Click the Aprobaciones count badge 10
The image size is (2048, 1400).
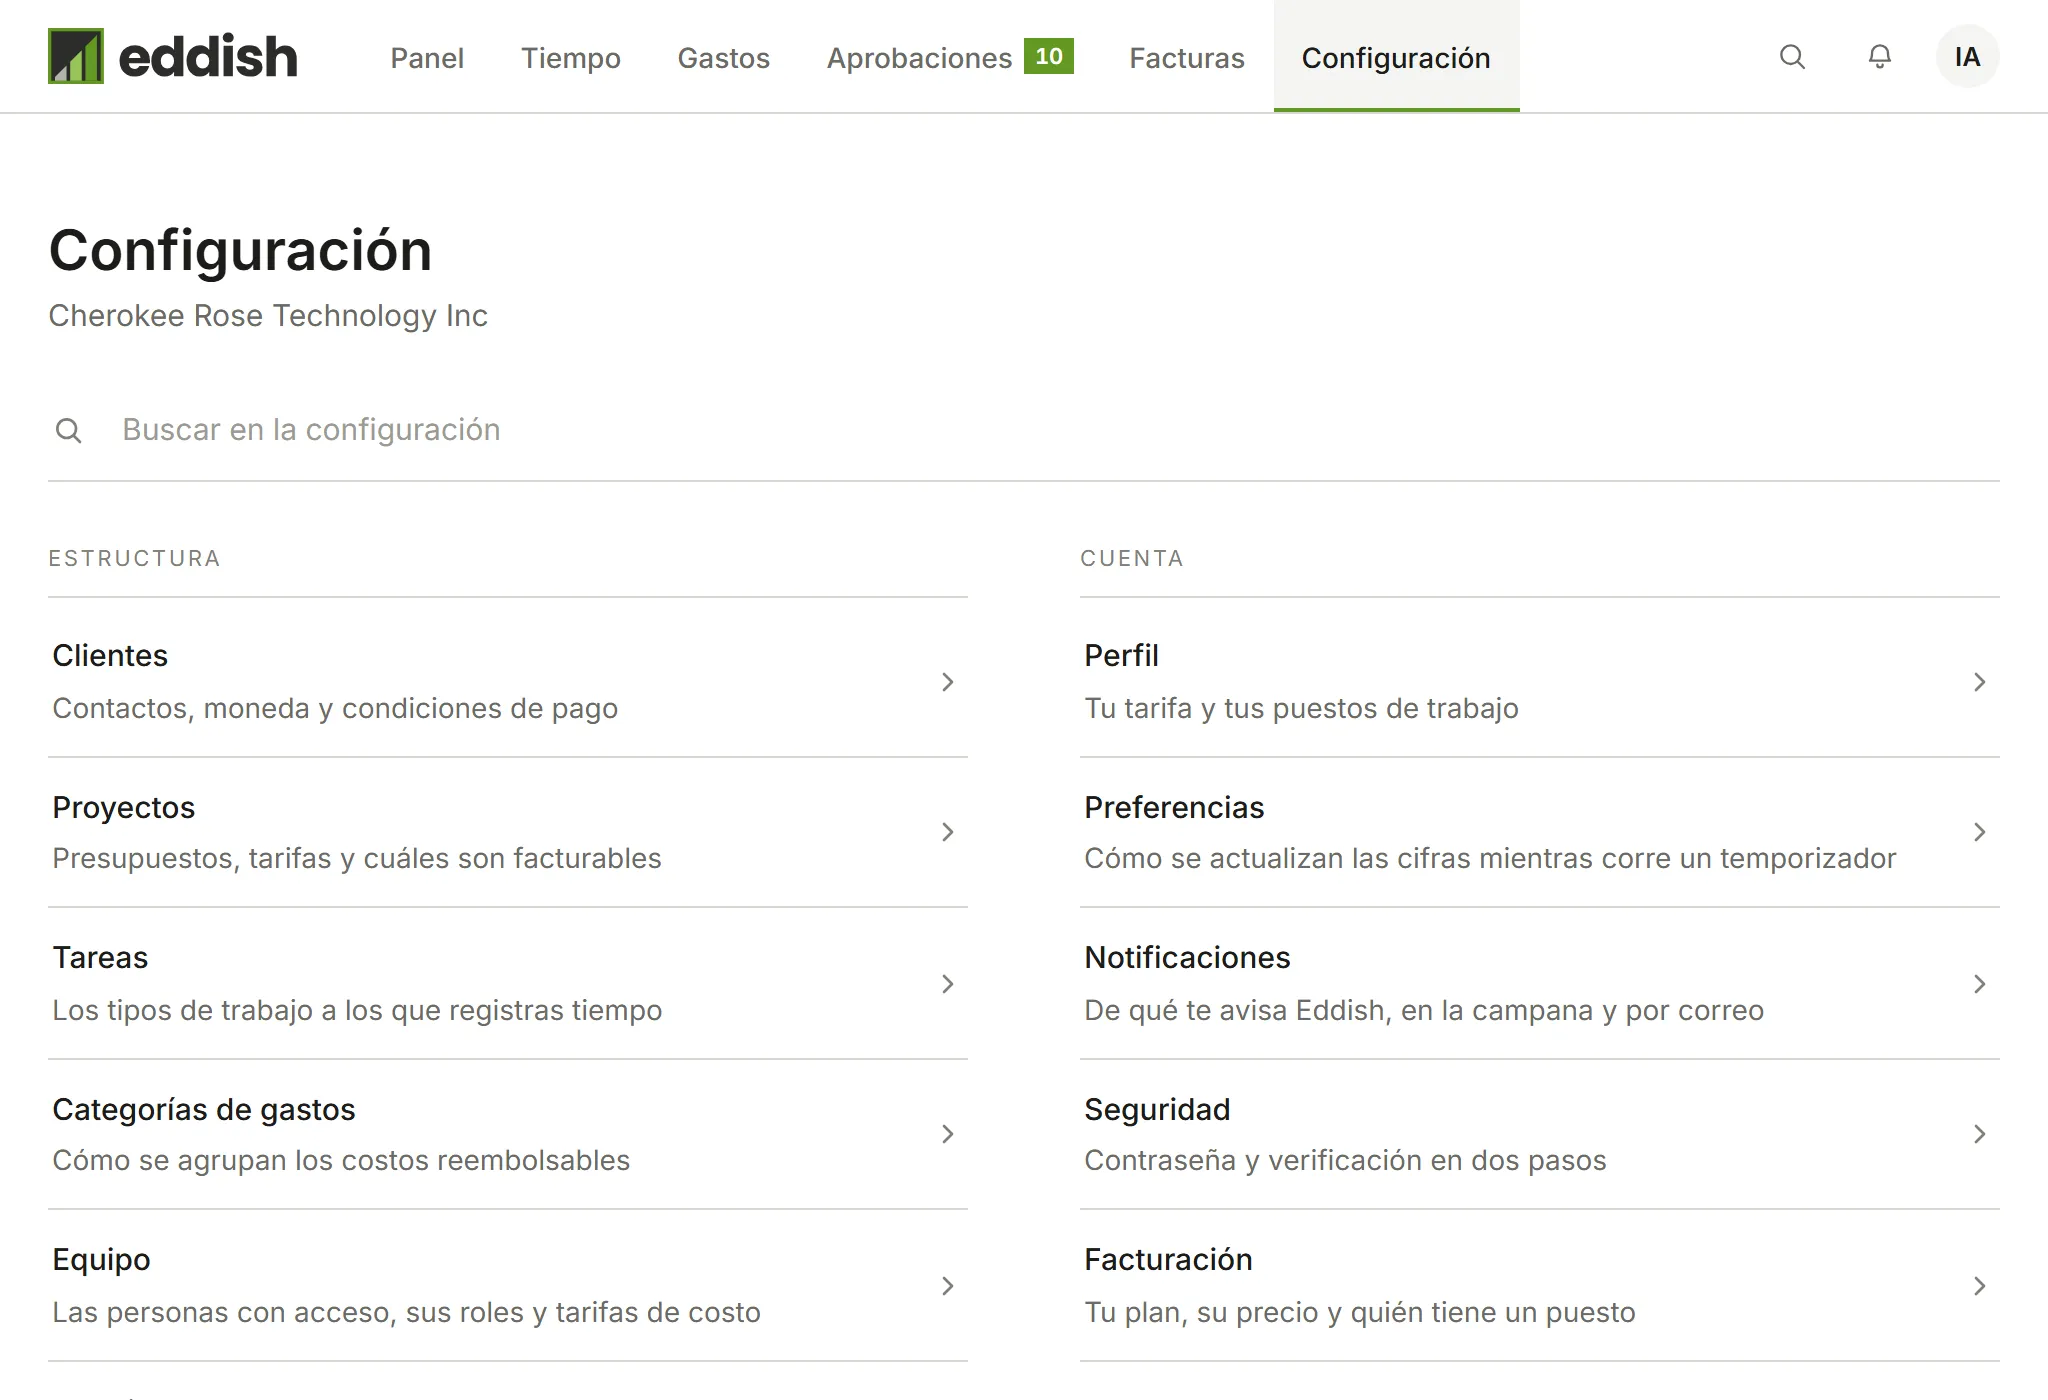pos(1049,56)
